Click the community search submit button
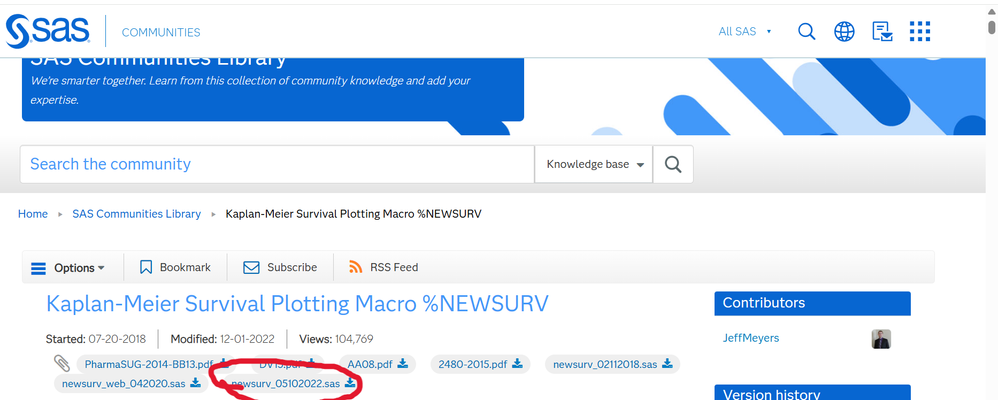 click(x=673, y=164)
